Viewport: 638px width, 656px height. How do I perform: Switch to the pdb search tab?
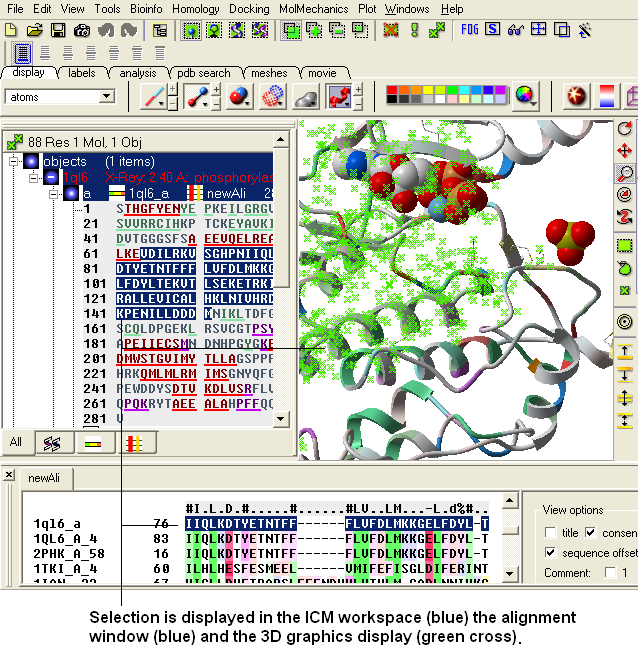coord(200,73)
